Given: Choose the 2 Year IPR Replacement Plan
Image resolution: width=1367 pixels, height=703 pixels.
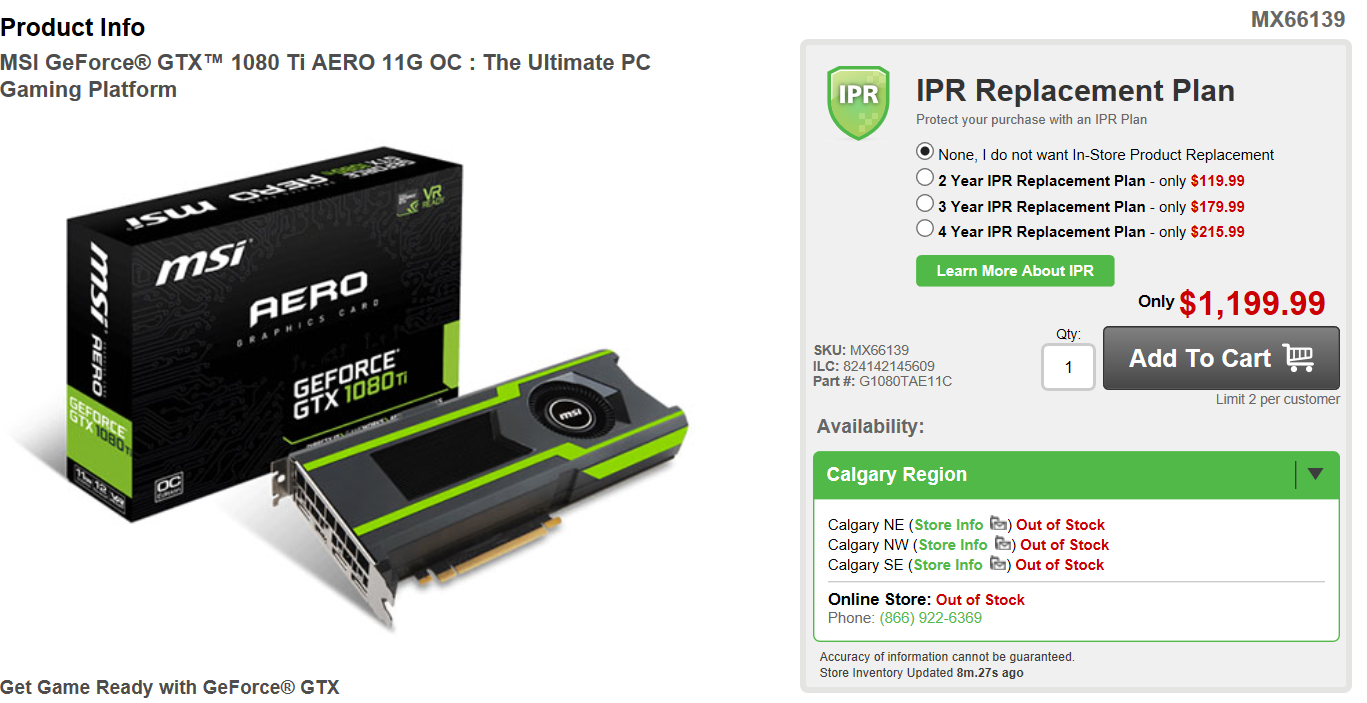Looking at the screenshot, I should tap(925, 178).
